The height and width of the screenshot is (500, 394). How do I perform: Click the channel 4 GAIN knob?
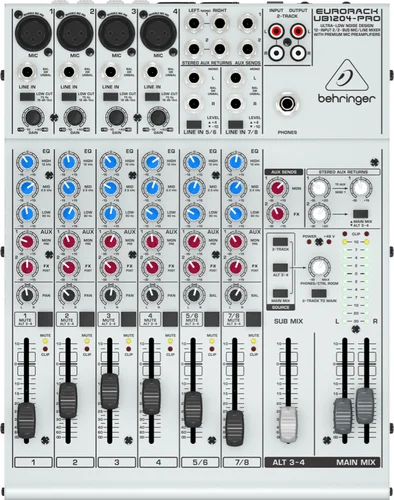(x=158, y=117)
